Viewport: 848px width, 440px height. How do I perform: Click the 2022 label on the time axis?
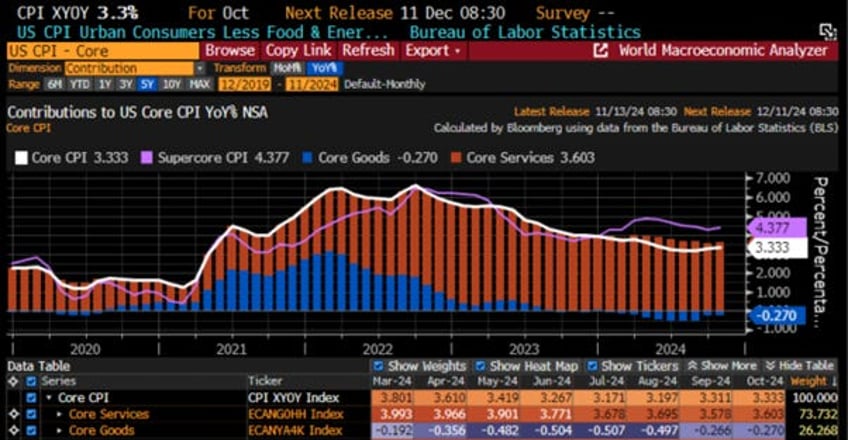(x=377, y=349)
